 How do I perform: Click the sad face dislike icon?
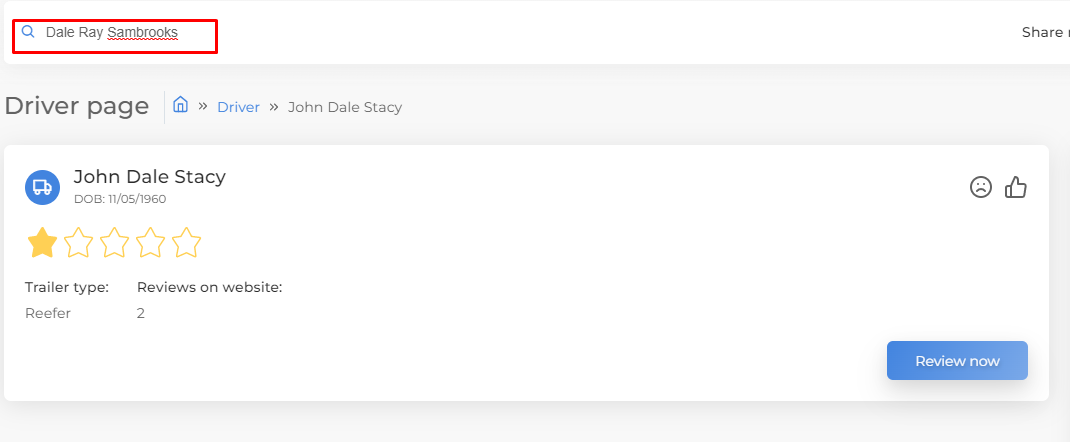pyautogui.click(x=981, y=187)
